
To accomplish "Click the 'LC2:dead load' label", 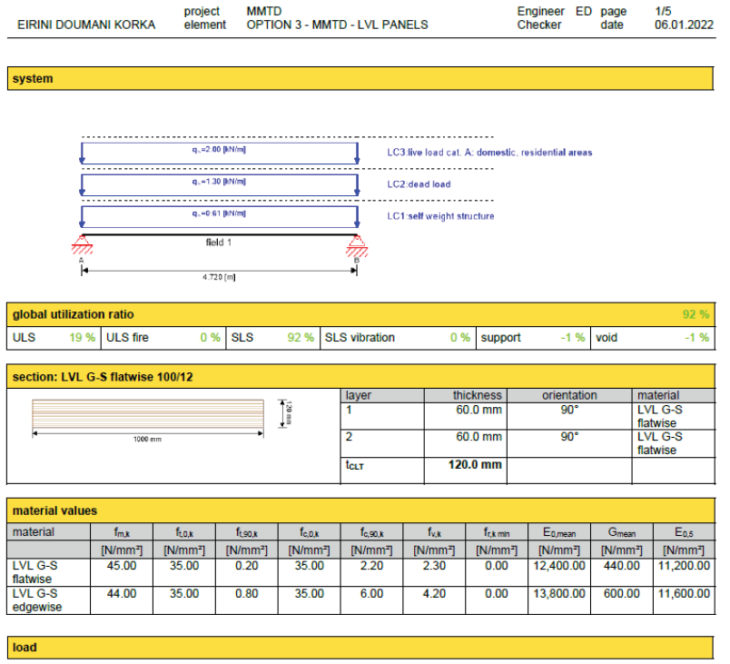I will (x=419, y=184).
